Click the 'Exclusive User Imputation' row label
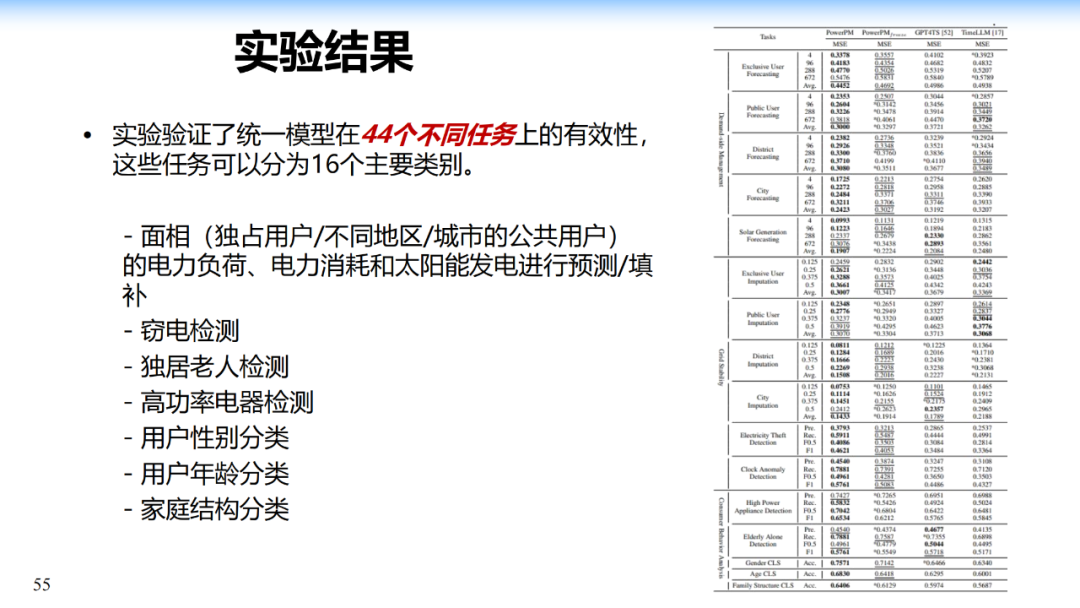 tap(762, 277)
